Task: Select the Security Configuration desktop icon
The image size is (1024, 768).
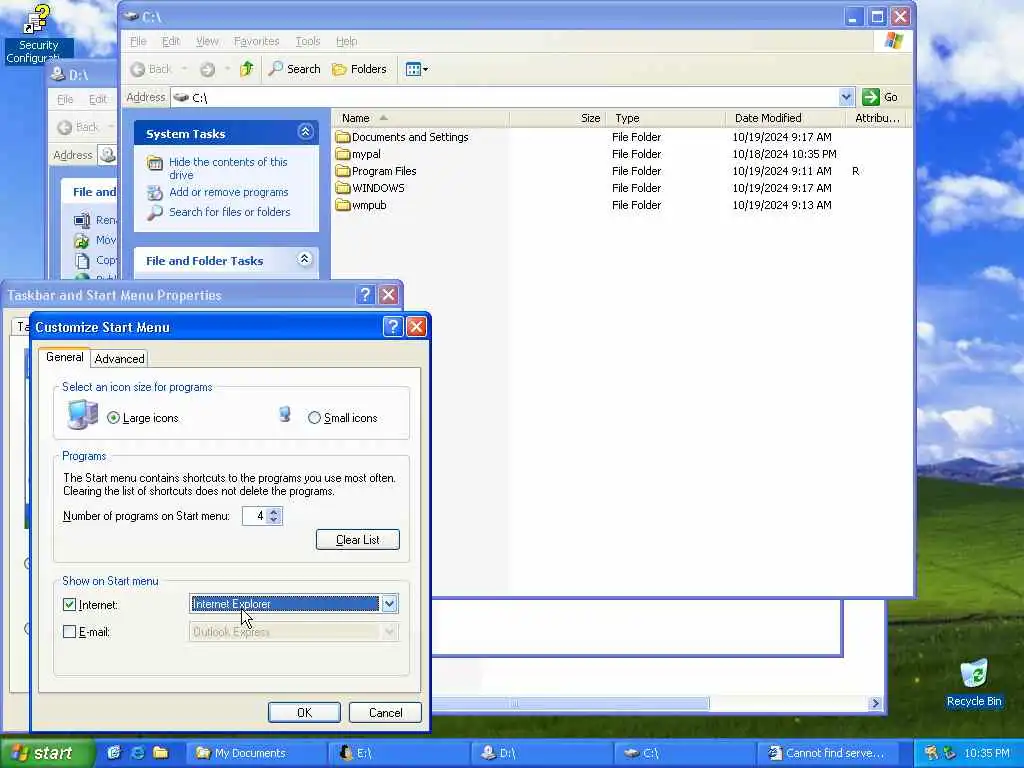Action: point(38,34)
